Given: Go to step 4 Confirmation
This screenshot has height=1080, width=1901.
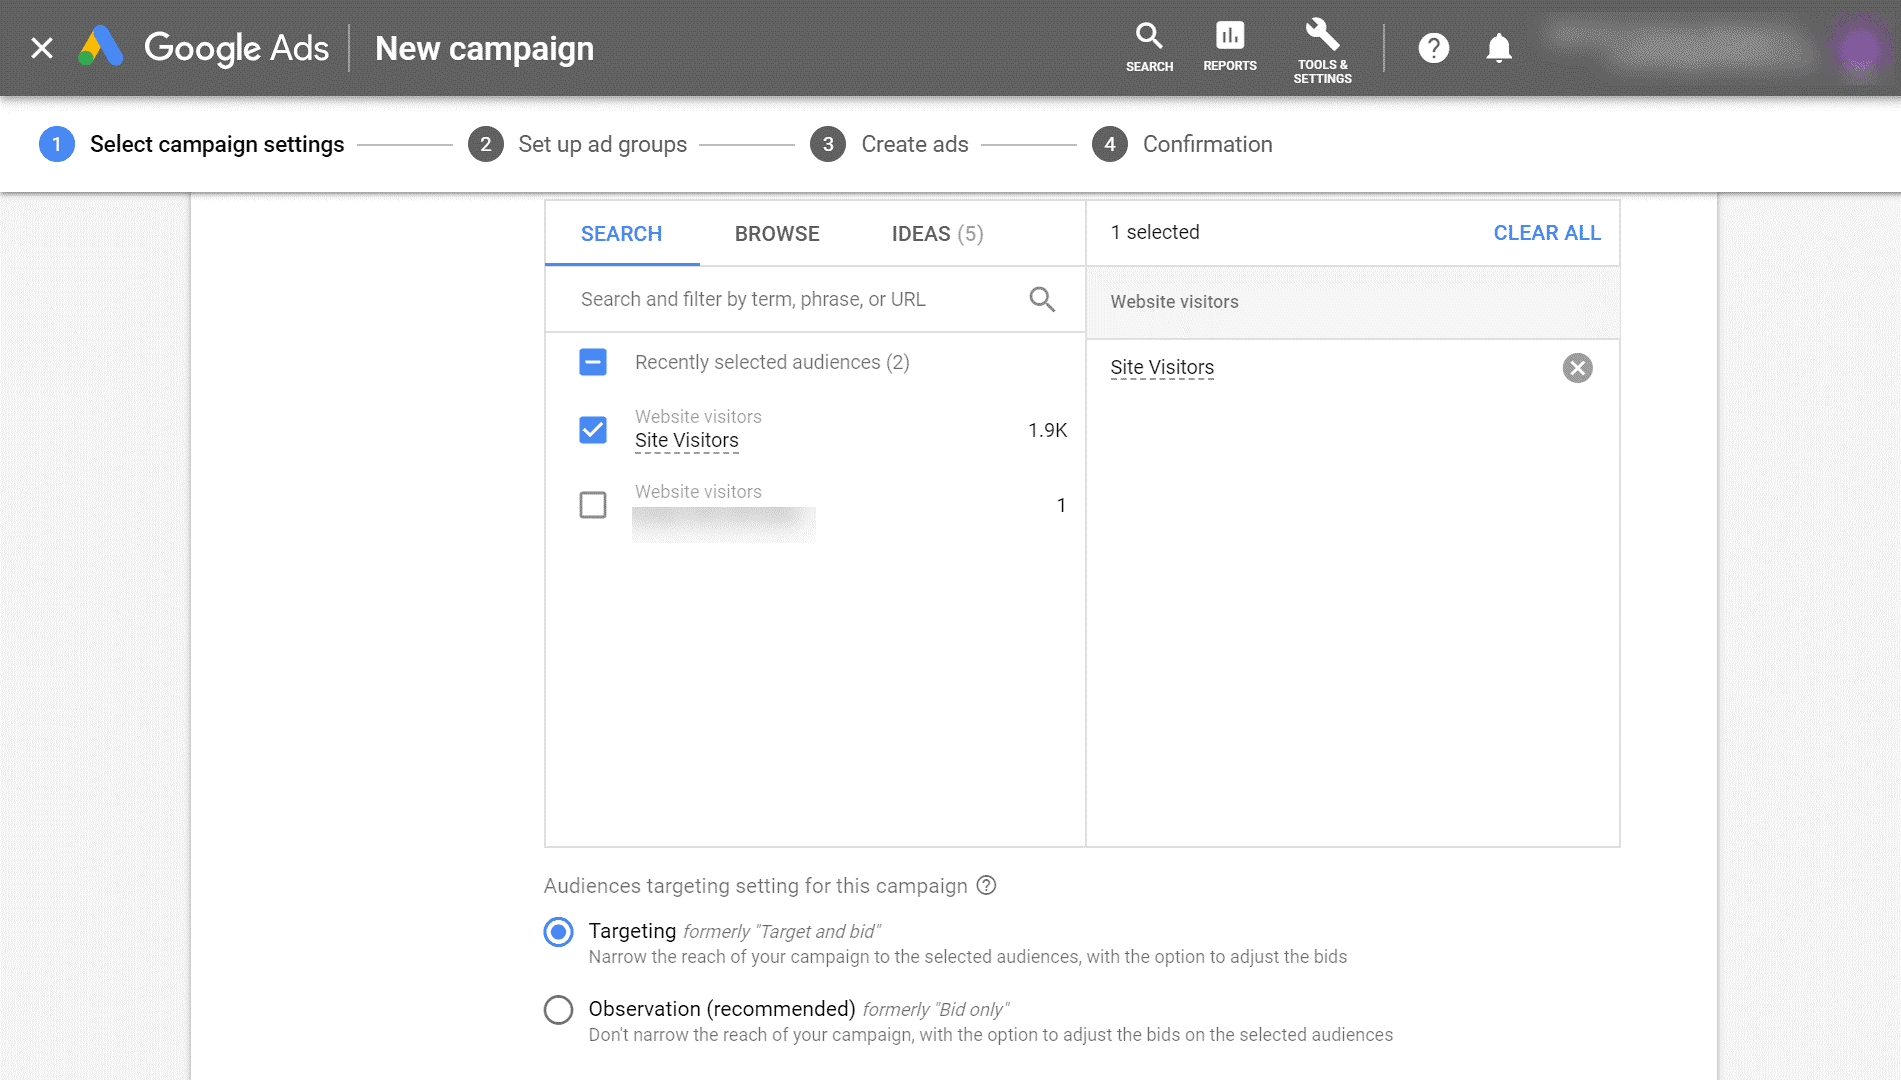Looking at the screenshot, I should pyautogui.click(x=1182, y=144).
